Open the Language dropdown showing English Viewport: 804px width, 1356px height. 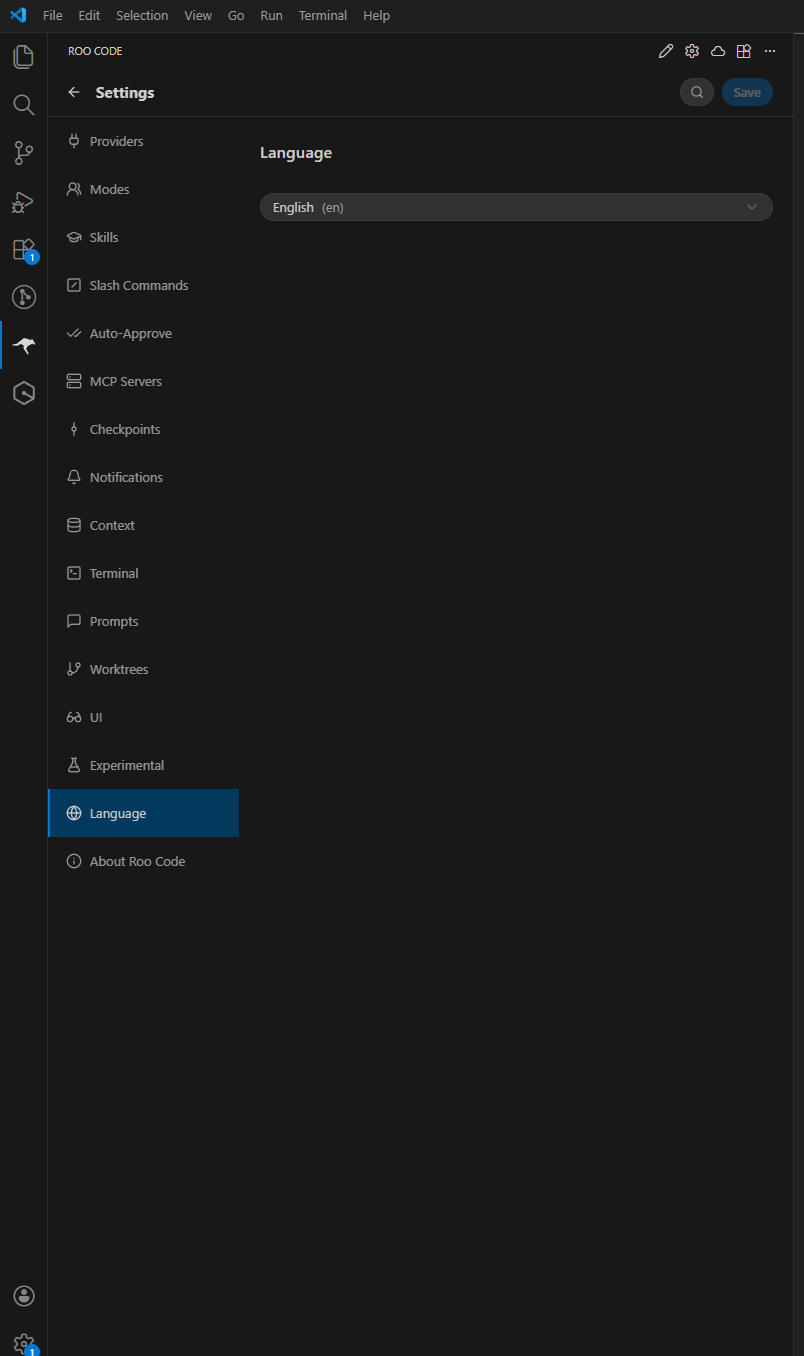516,207
